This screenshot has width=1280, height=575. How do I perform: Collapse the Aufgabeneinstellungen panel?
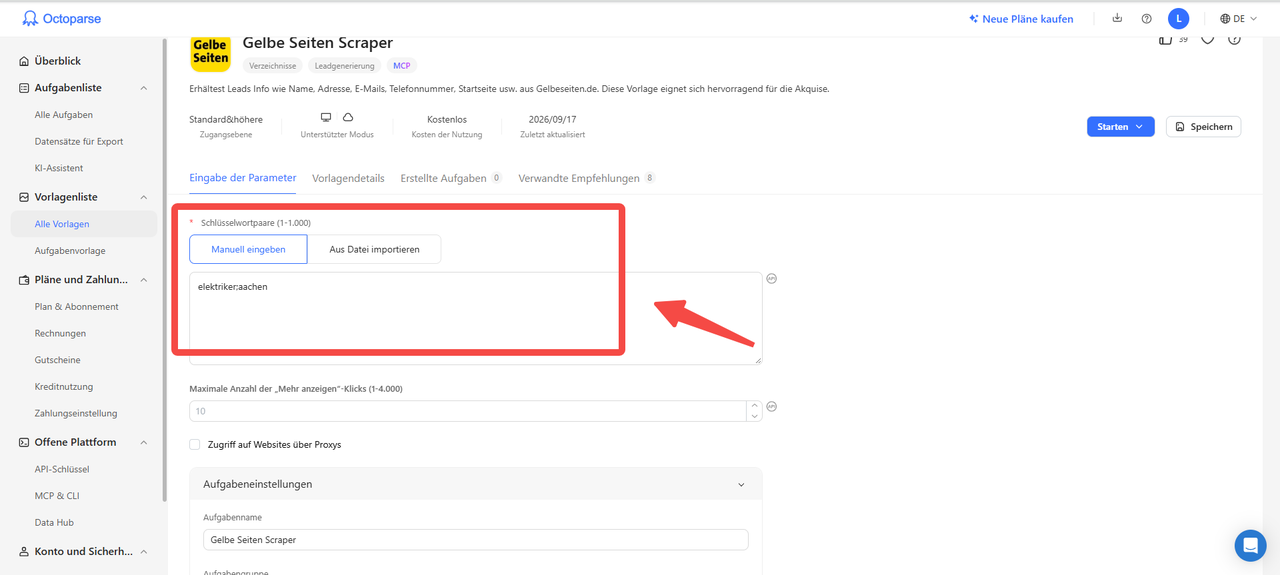point(741,485)
